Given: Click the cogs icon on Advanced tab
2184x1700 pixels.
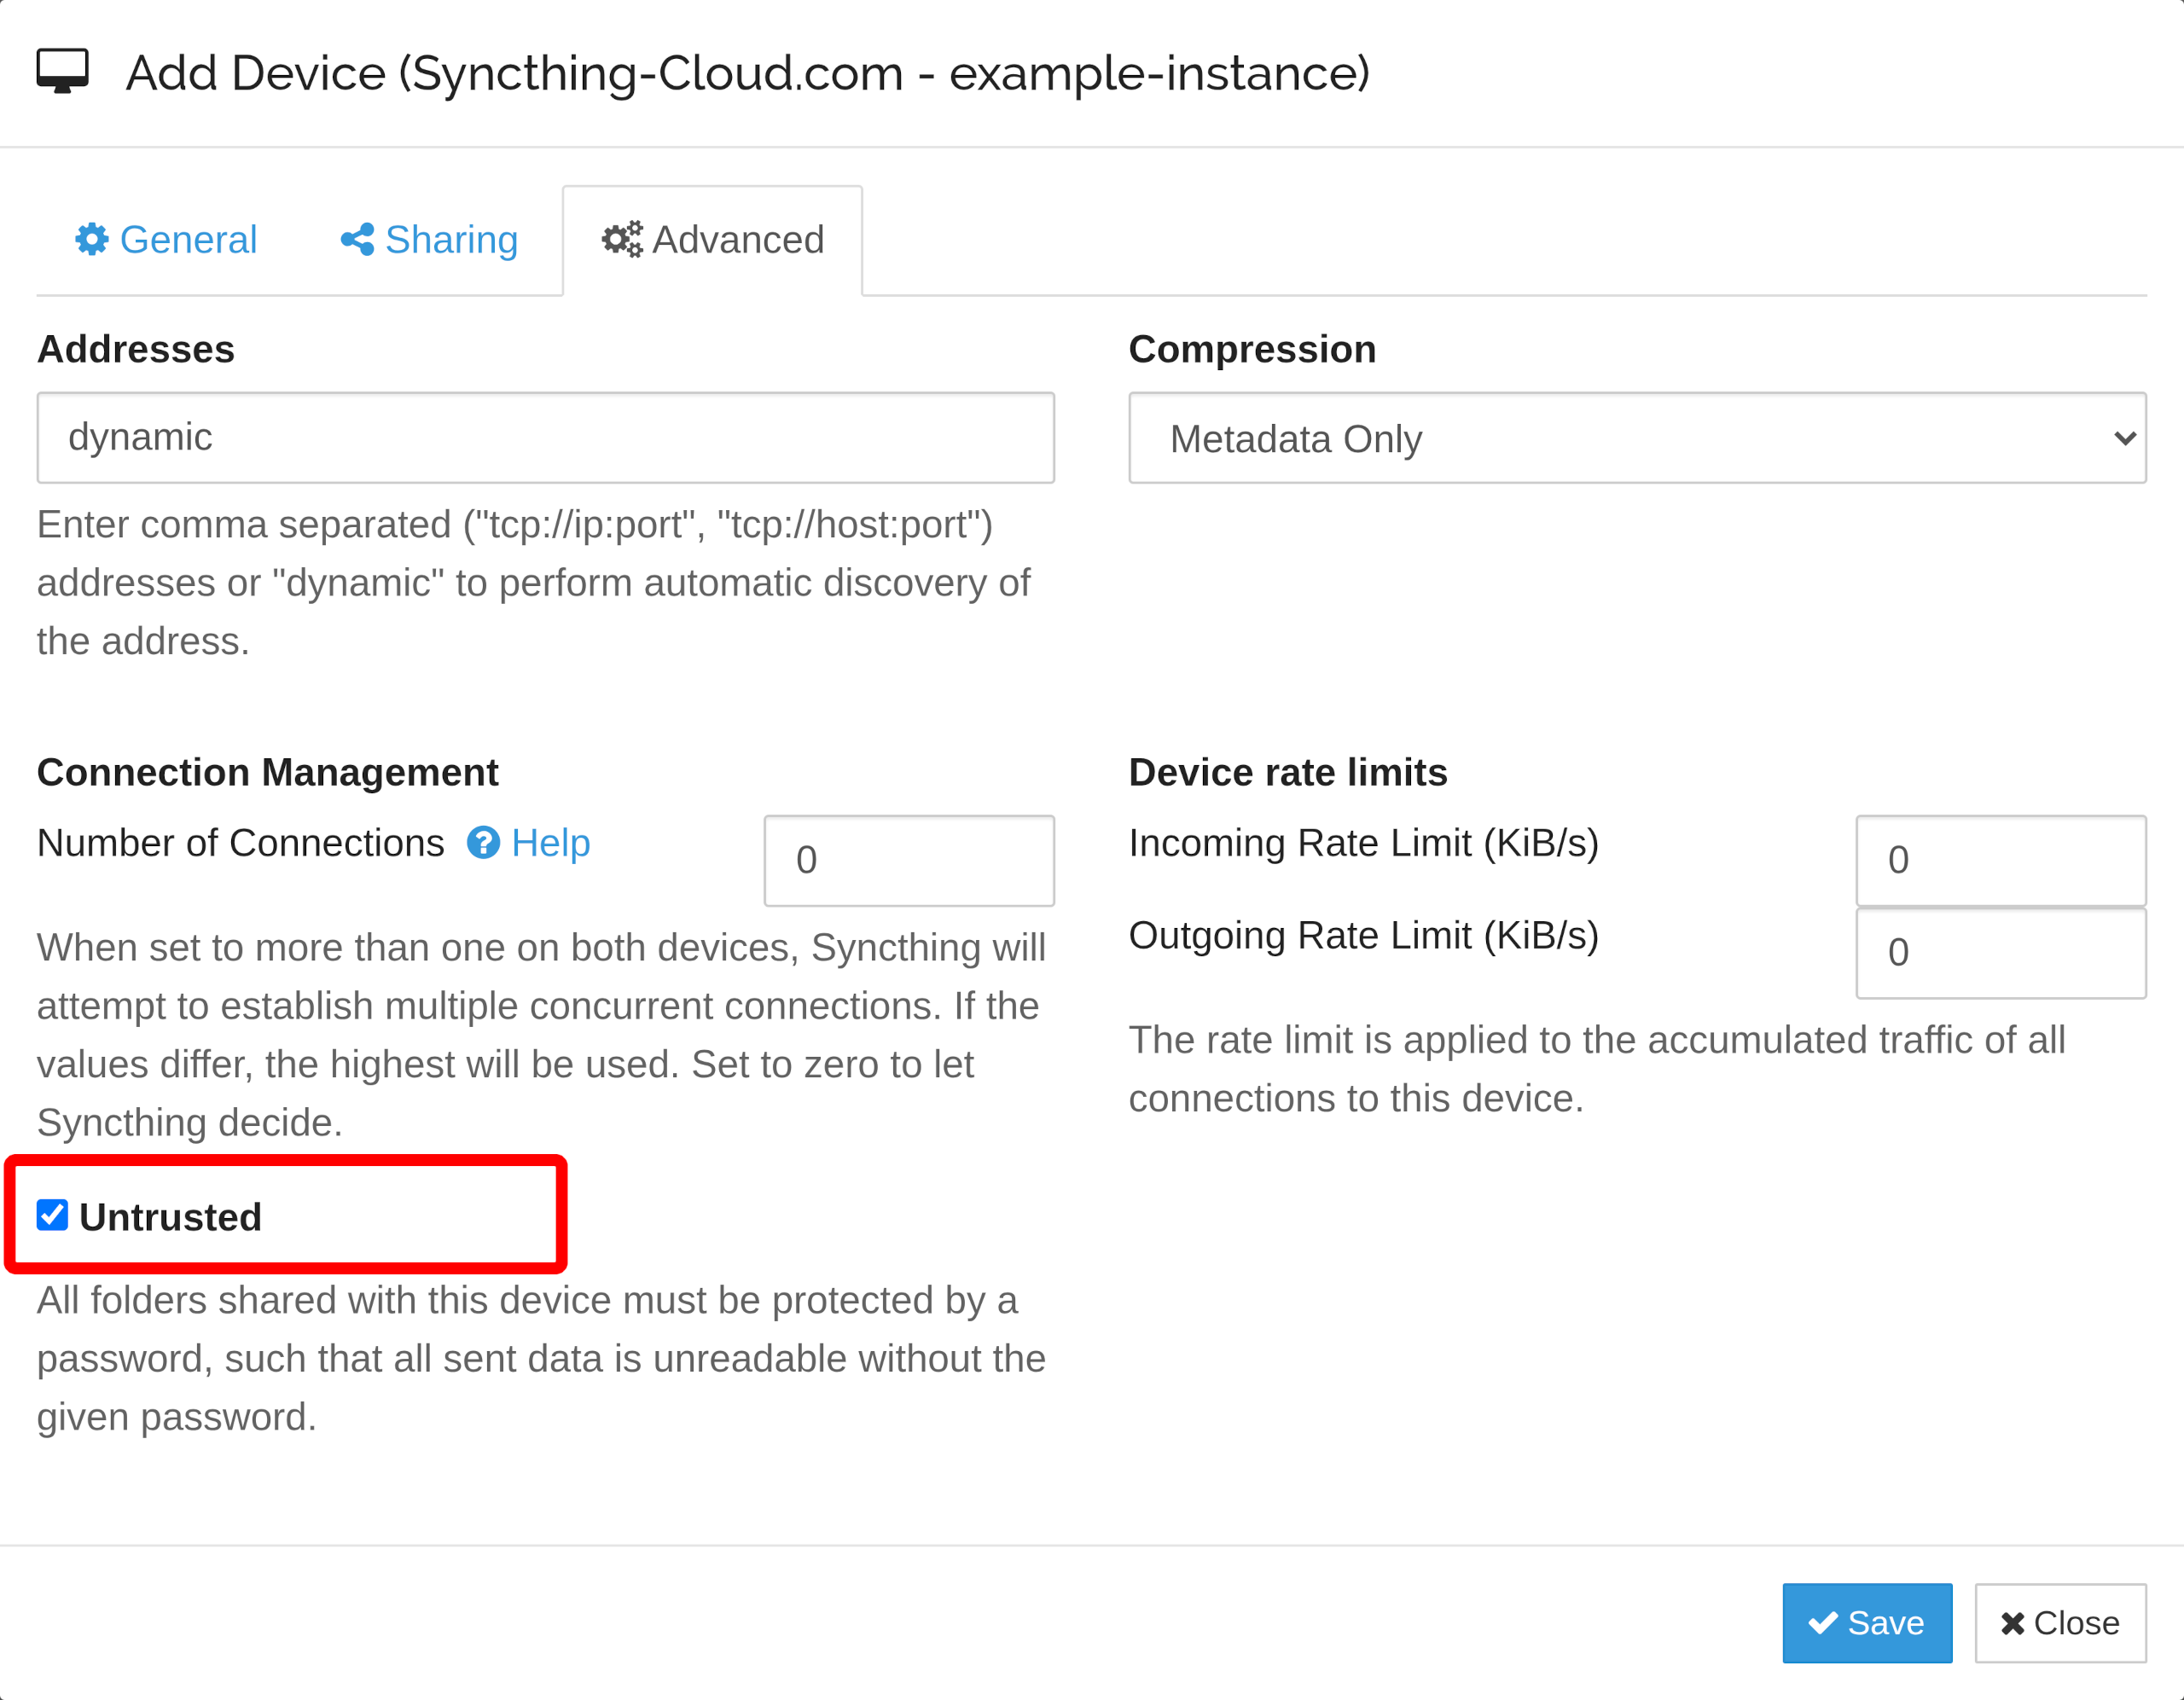Looking at the screenshot, I should coord(622,239).
